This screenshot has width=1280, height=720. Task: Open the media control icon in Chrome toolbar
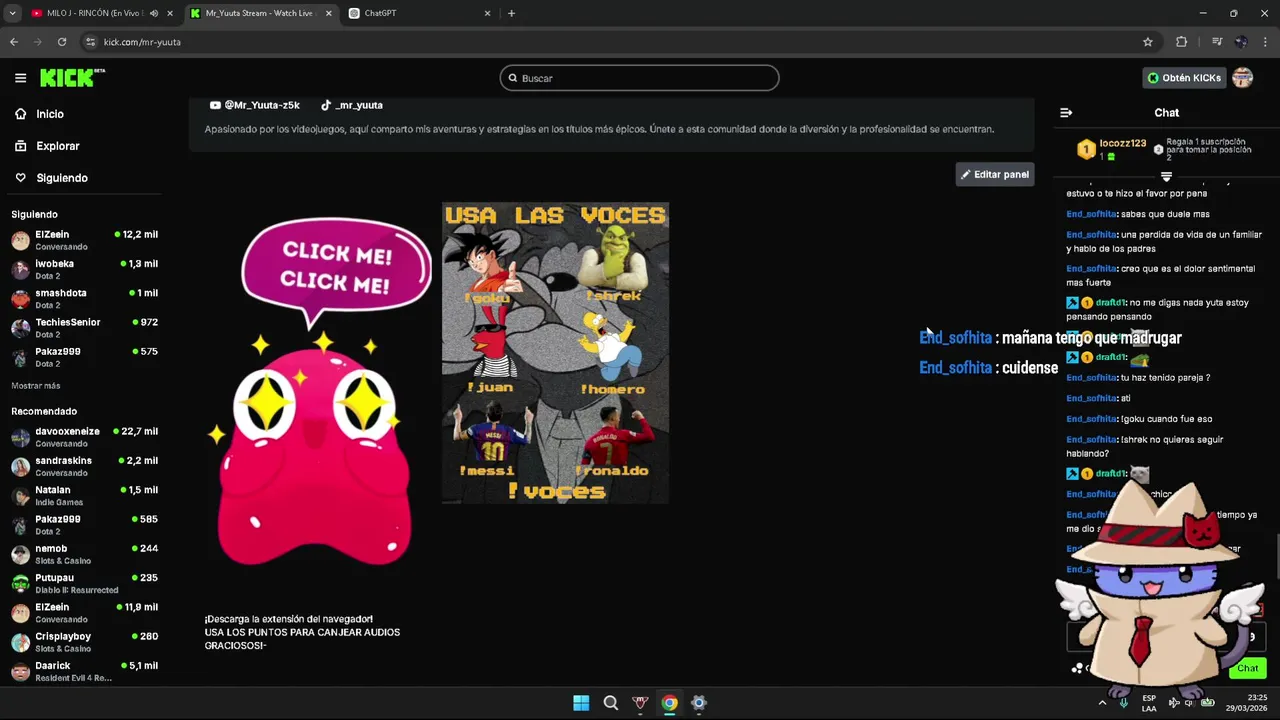coord(1216,42)
